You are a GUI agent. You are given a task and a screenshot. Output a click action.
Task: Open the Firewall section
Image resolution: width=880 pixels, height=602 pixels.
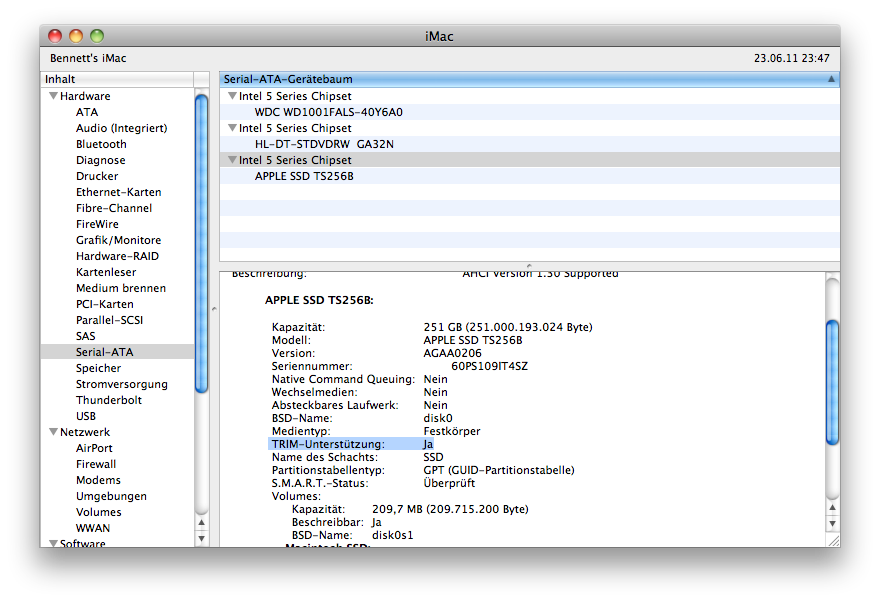pyautogui.click(x=96, y=464)
